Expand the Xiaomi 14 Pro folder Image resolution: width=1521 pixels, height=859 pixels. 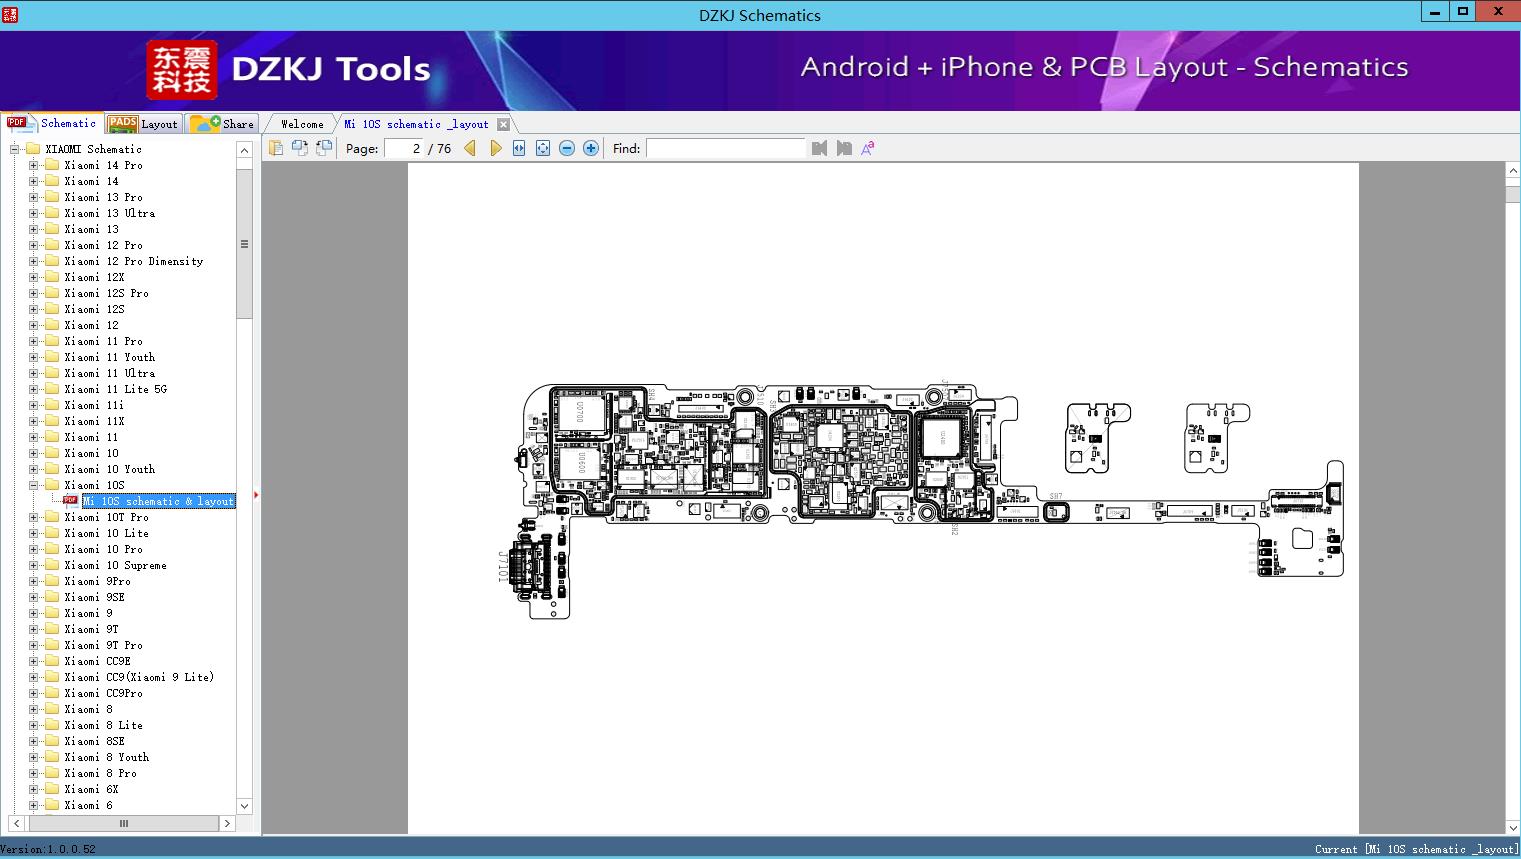pyautogui.click(x=33, y=165)
